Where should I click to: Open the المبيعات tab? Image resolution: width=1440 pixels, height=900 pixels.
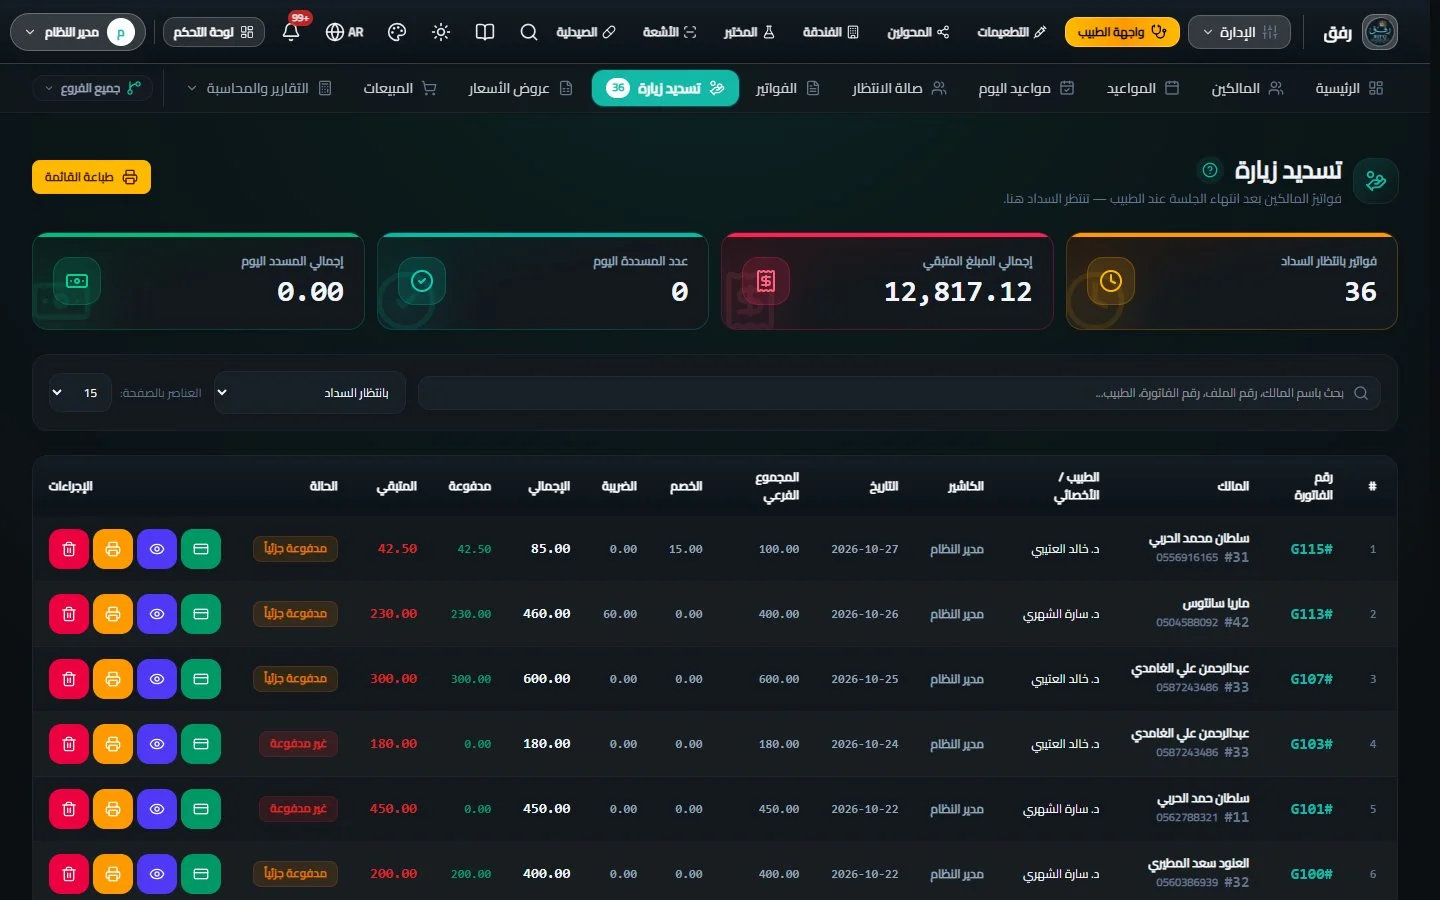[x=400, y=88]
